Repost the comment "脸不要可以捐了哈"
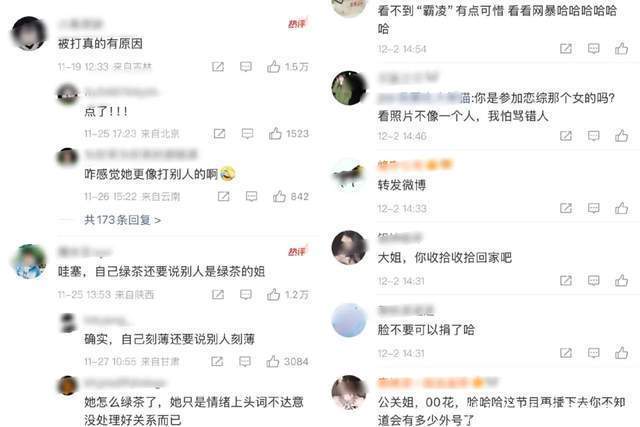The image size is (640, 427). click(x=566, y=353)
